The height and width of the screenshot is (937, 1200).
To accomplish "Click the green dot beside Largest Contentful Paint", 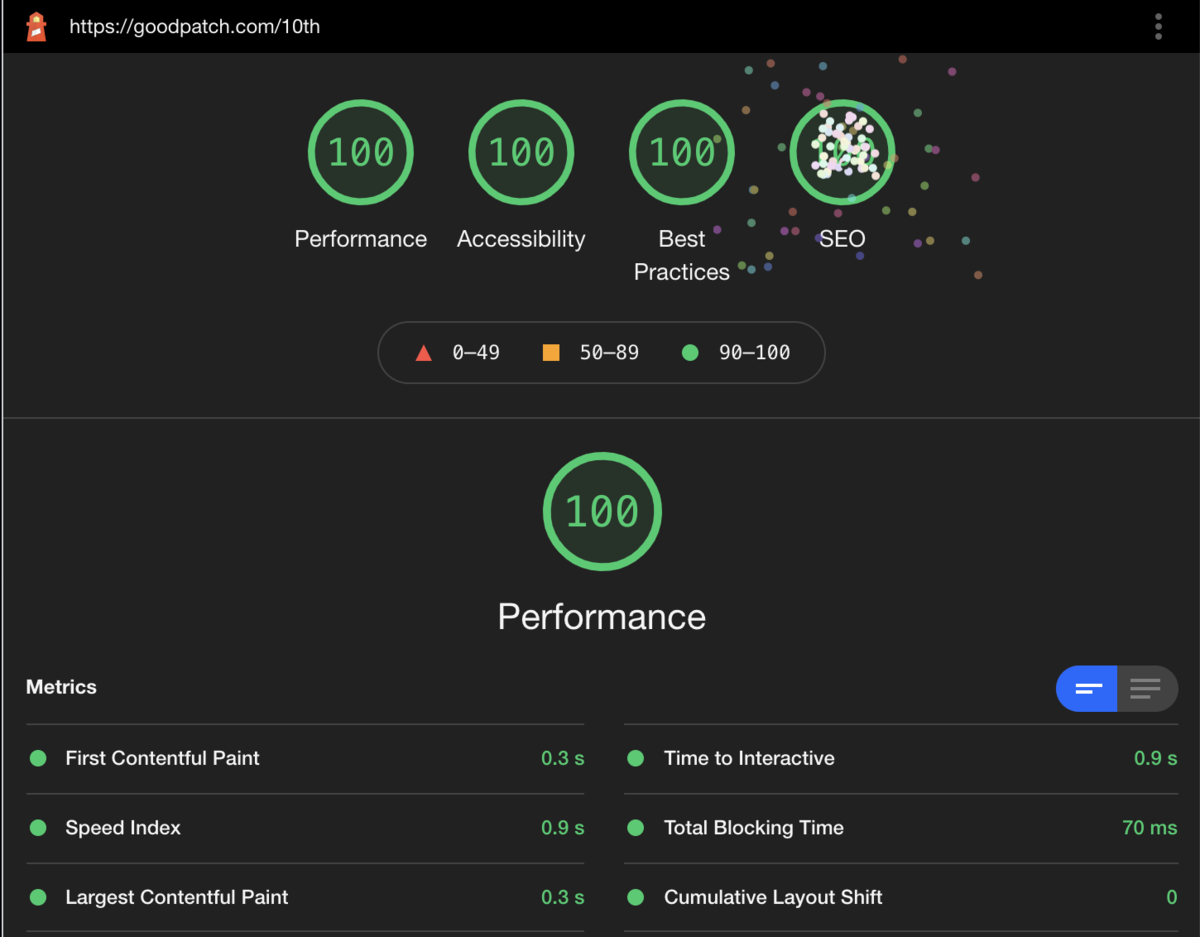I will click(x=38, y=897).
